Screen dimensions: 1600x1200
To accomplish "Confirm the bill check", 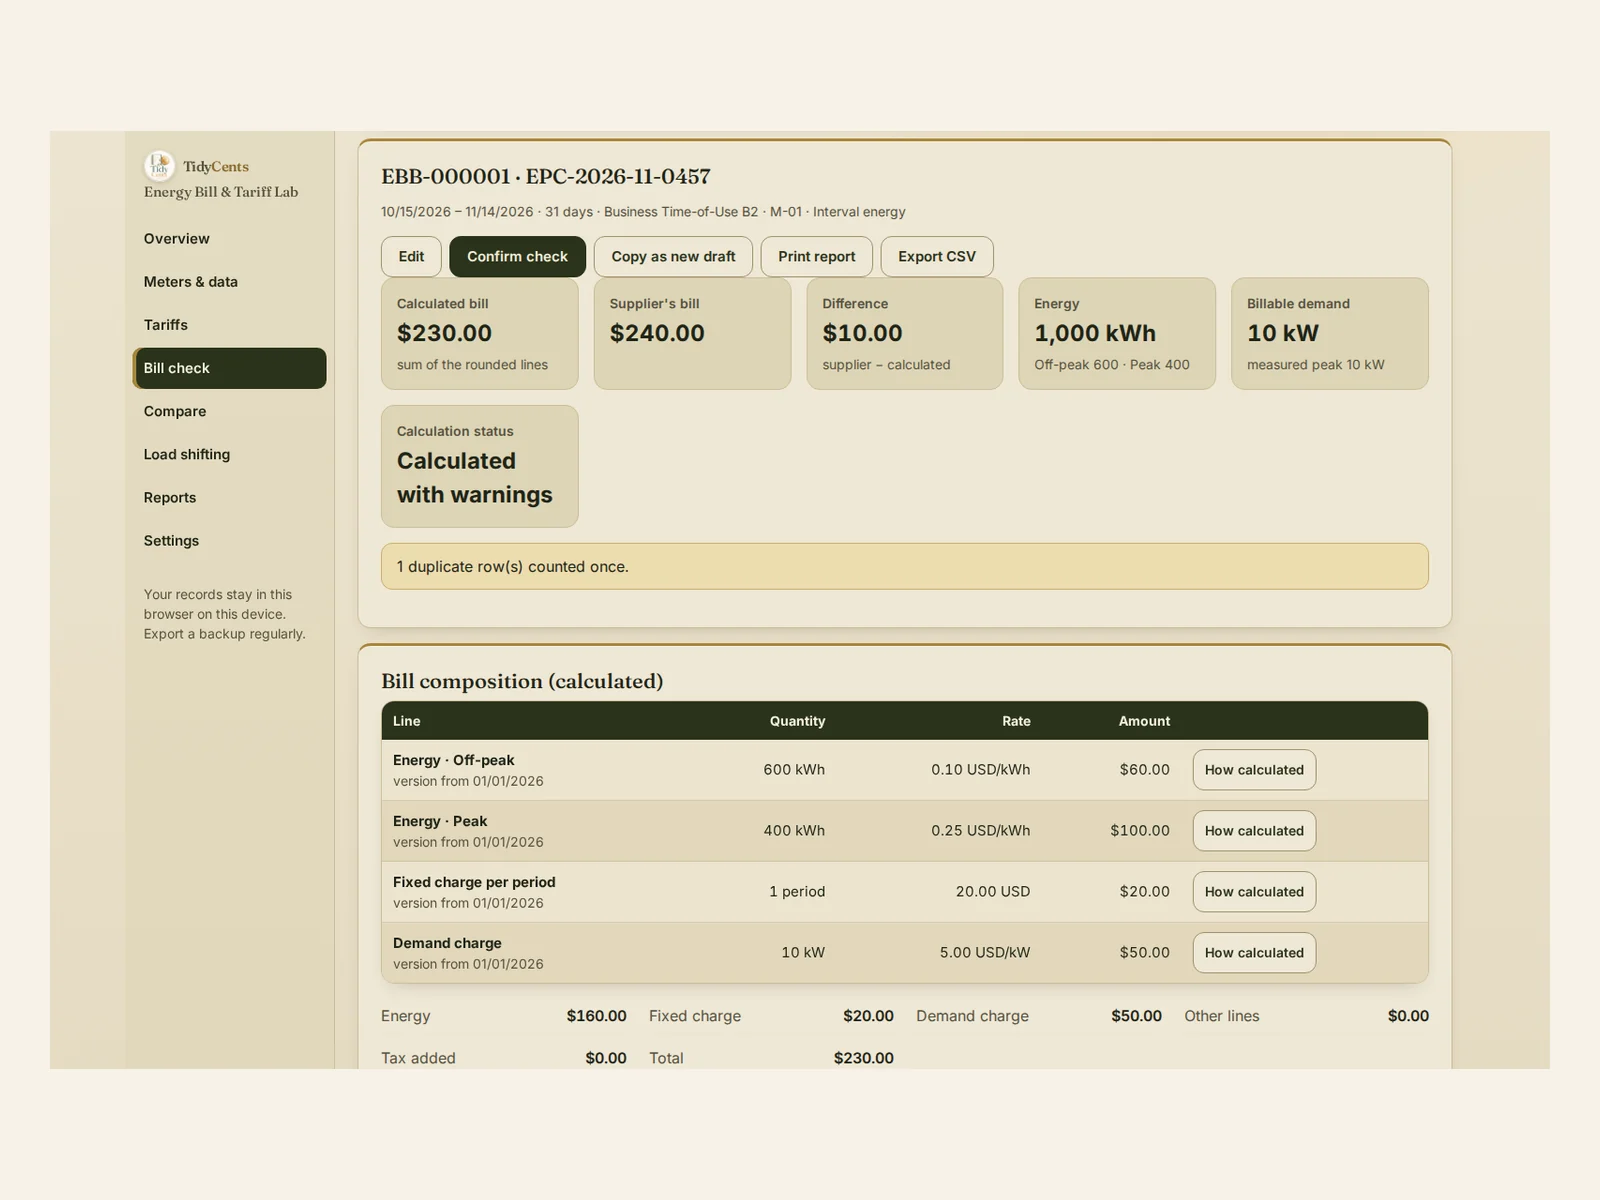I will 517,257.
